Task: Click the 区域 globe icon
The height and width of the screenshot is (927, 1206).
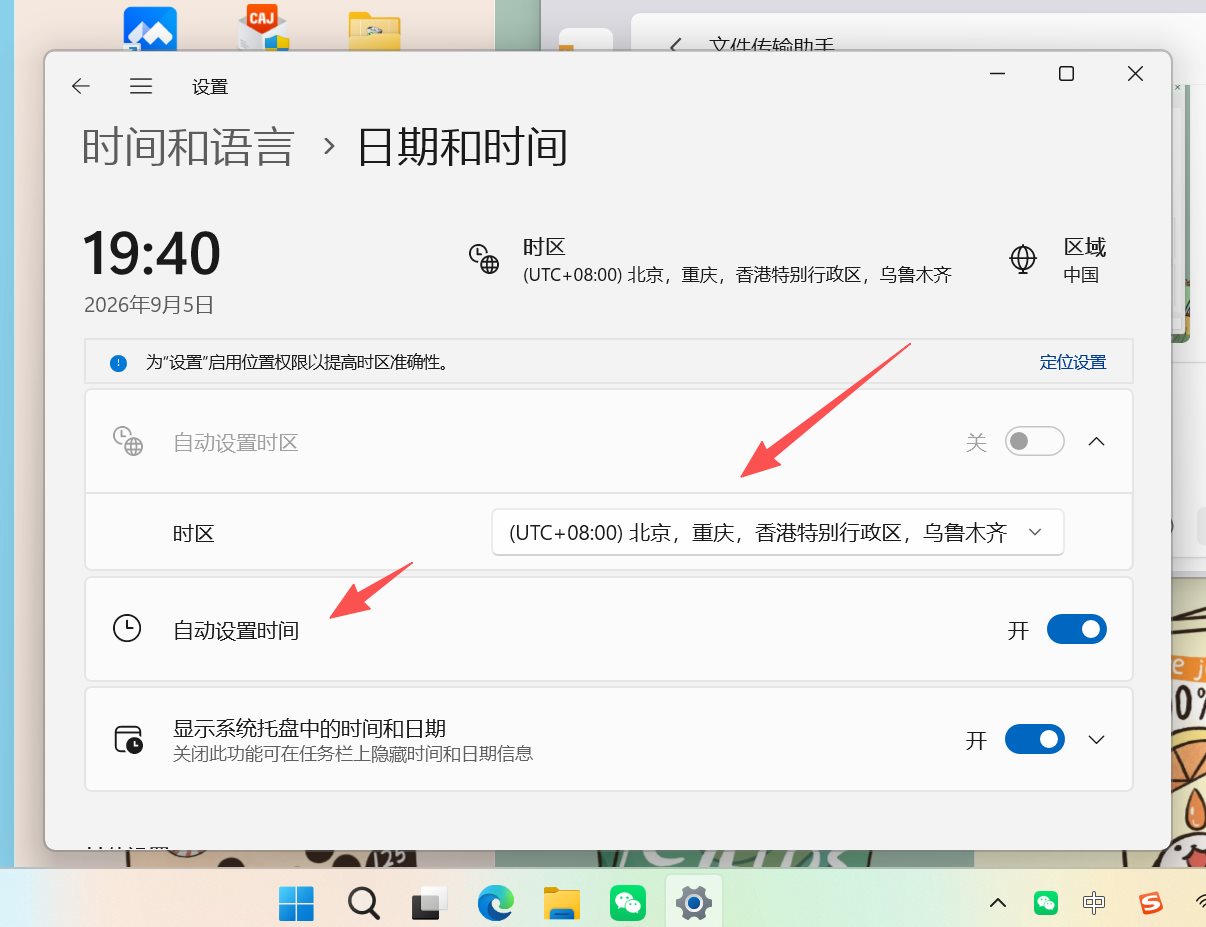Action: [x=1023, y=259]
